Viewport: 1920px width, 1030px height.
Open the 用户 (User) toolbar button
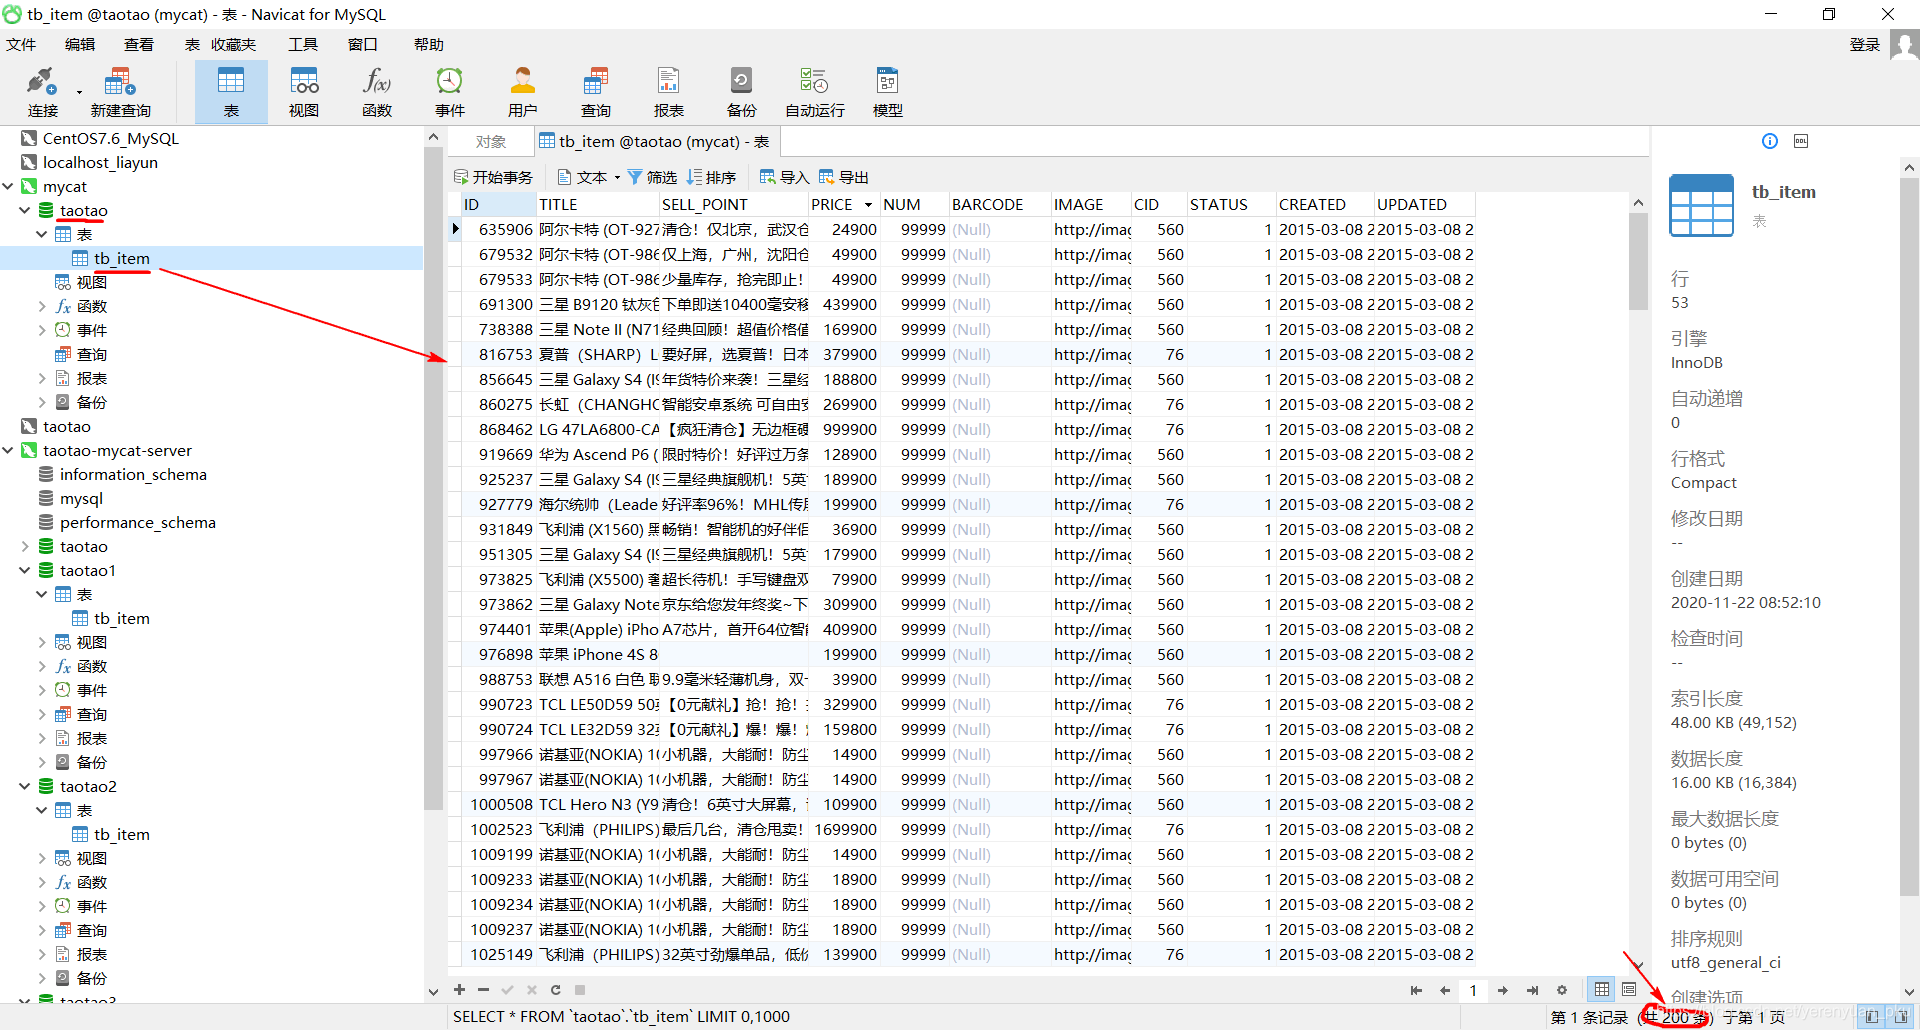[x=523, y=92]
